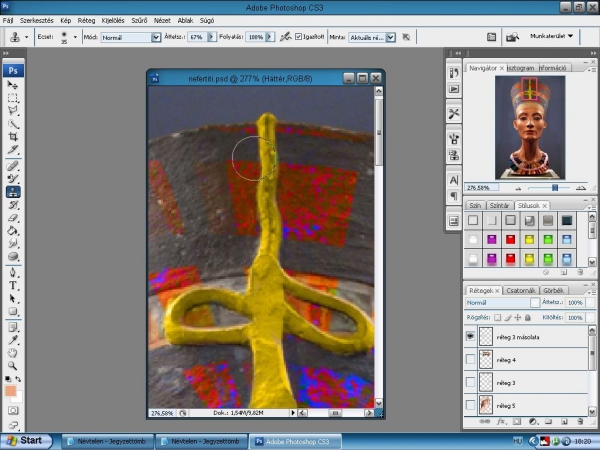Open Bridge from the options bar
This screenshot has height=450, width=600.
click(512, 37)
